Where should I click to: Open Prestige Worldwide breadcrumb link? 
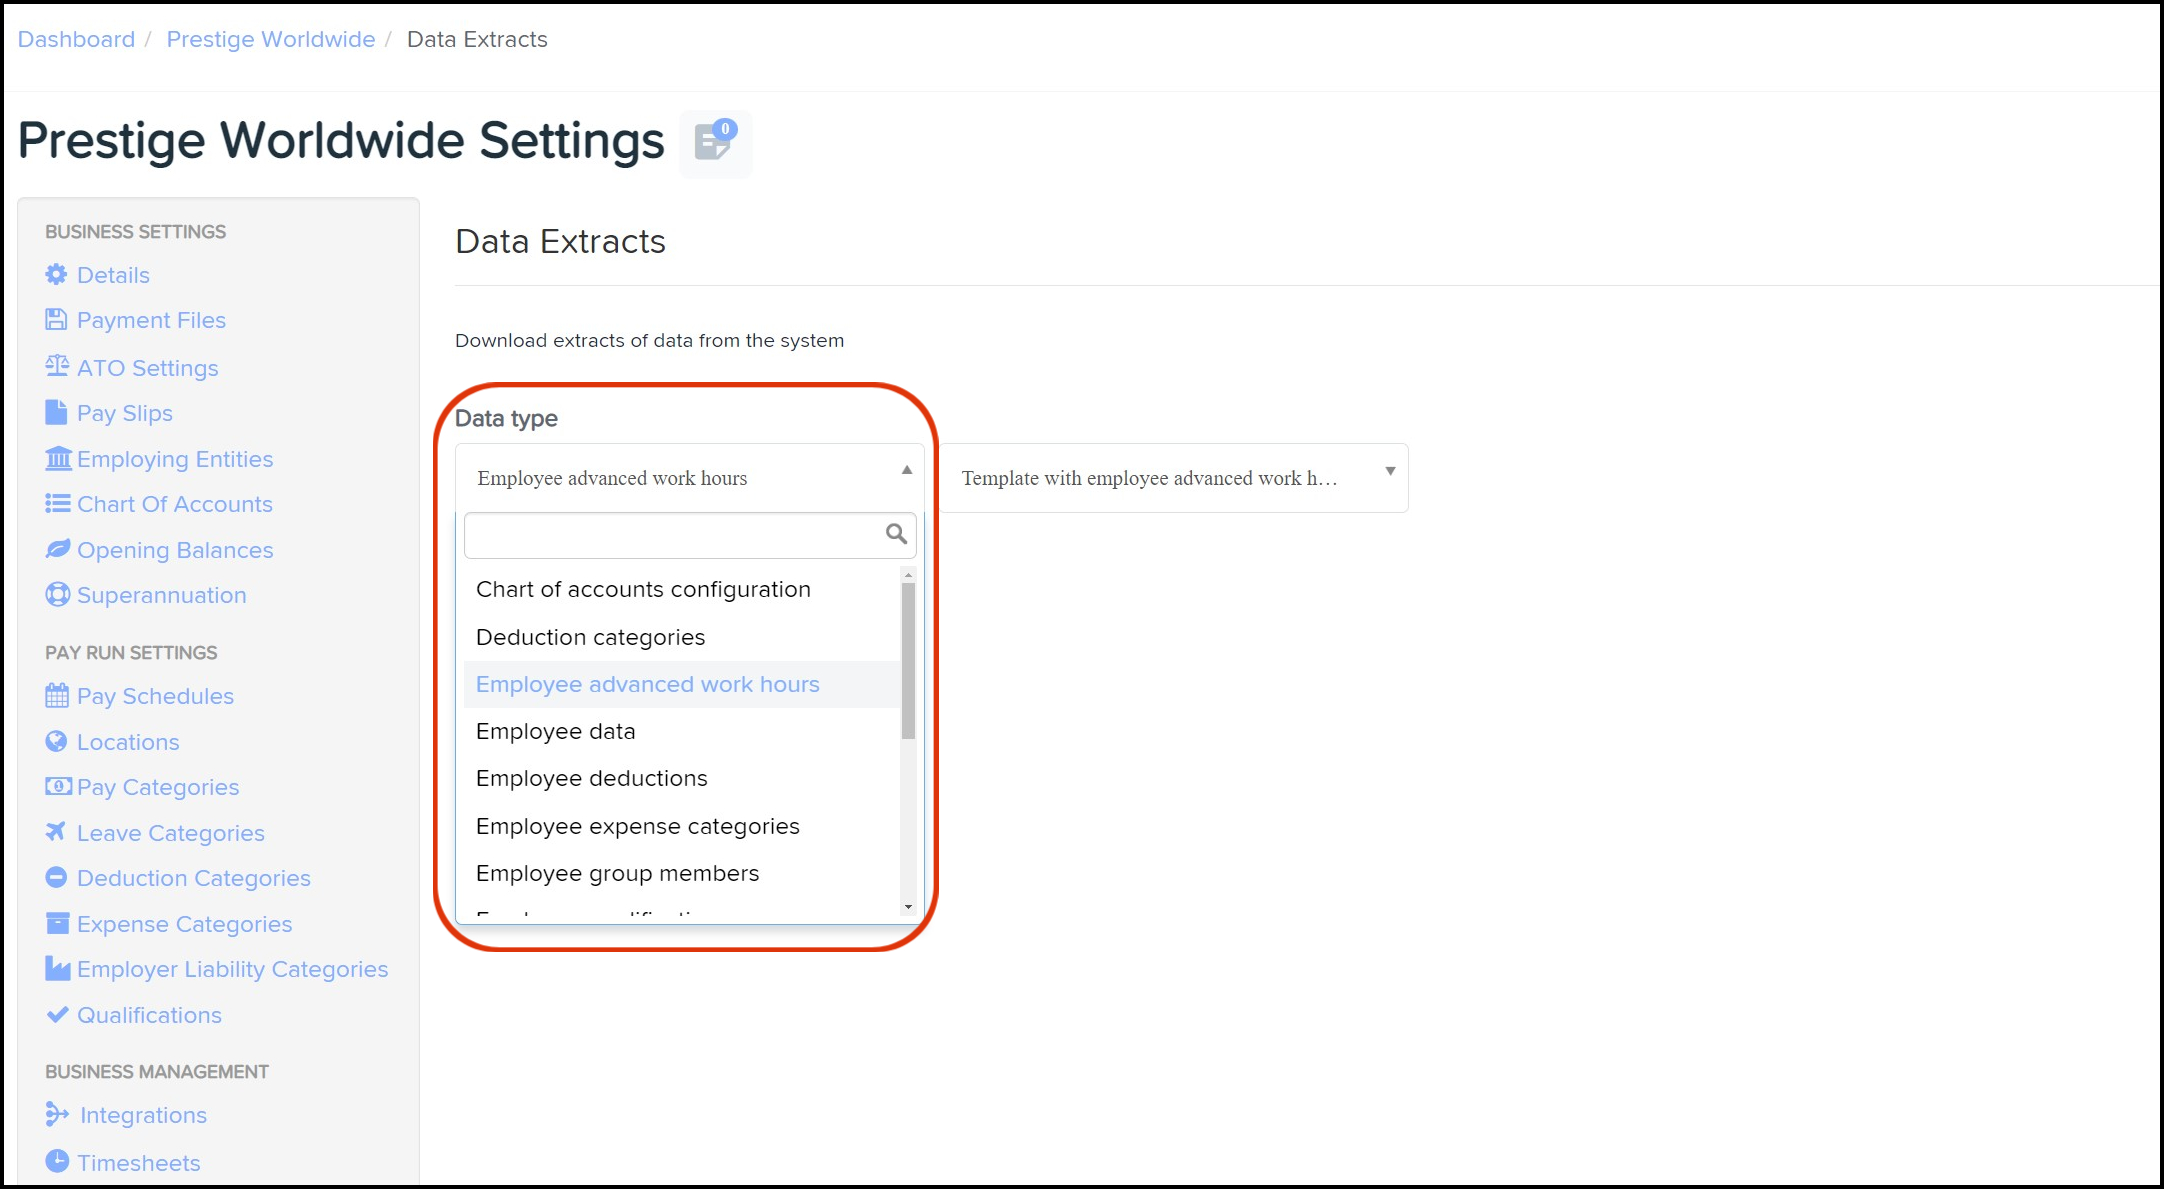click(270, 39)
